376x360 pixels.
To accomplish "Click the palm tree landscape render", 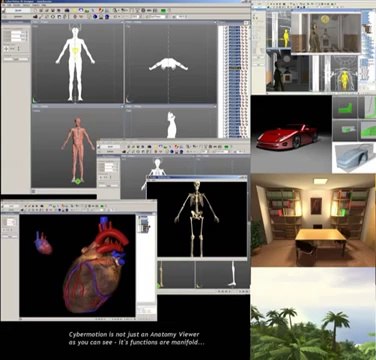I will [x=313, y=314].
